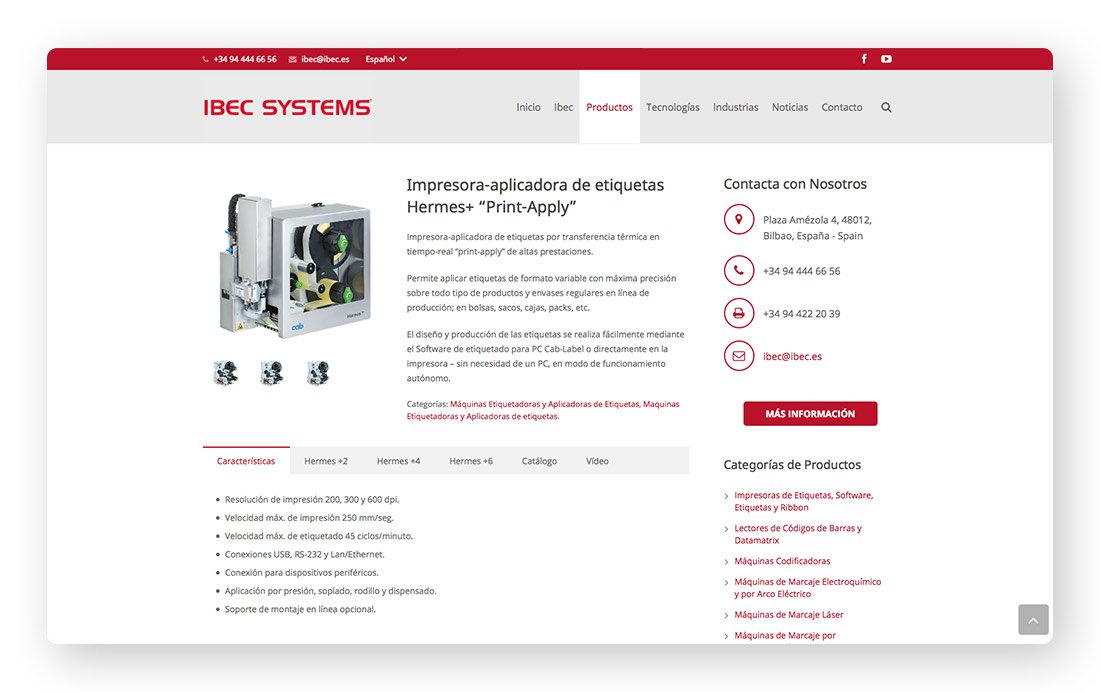Select the Características tab

246,460
